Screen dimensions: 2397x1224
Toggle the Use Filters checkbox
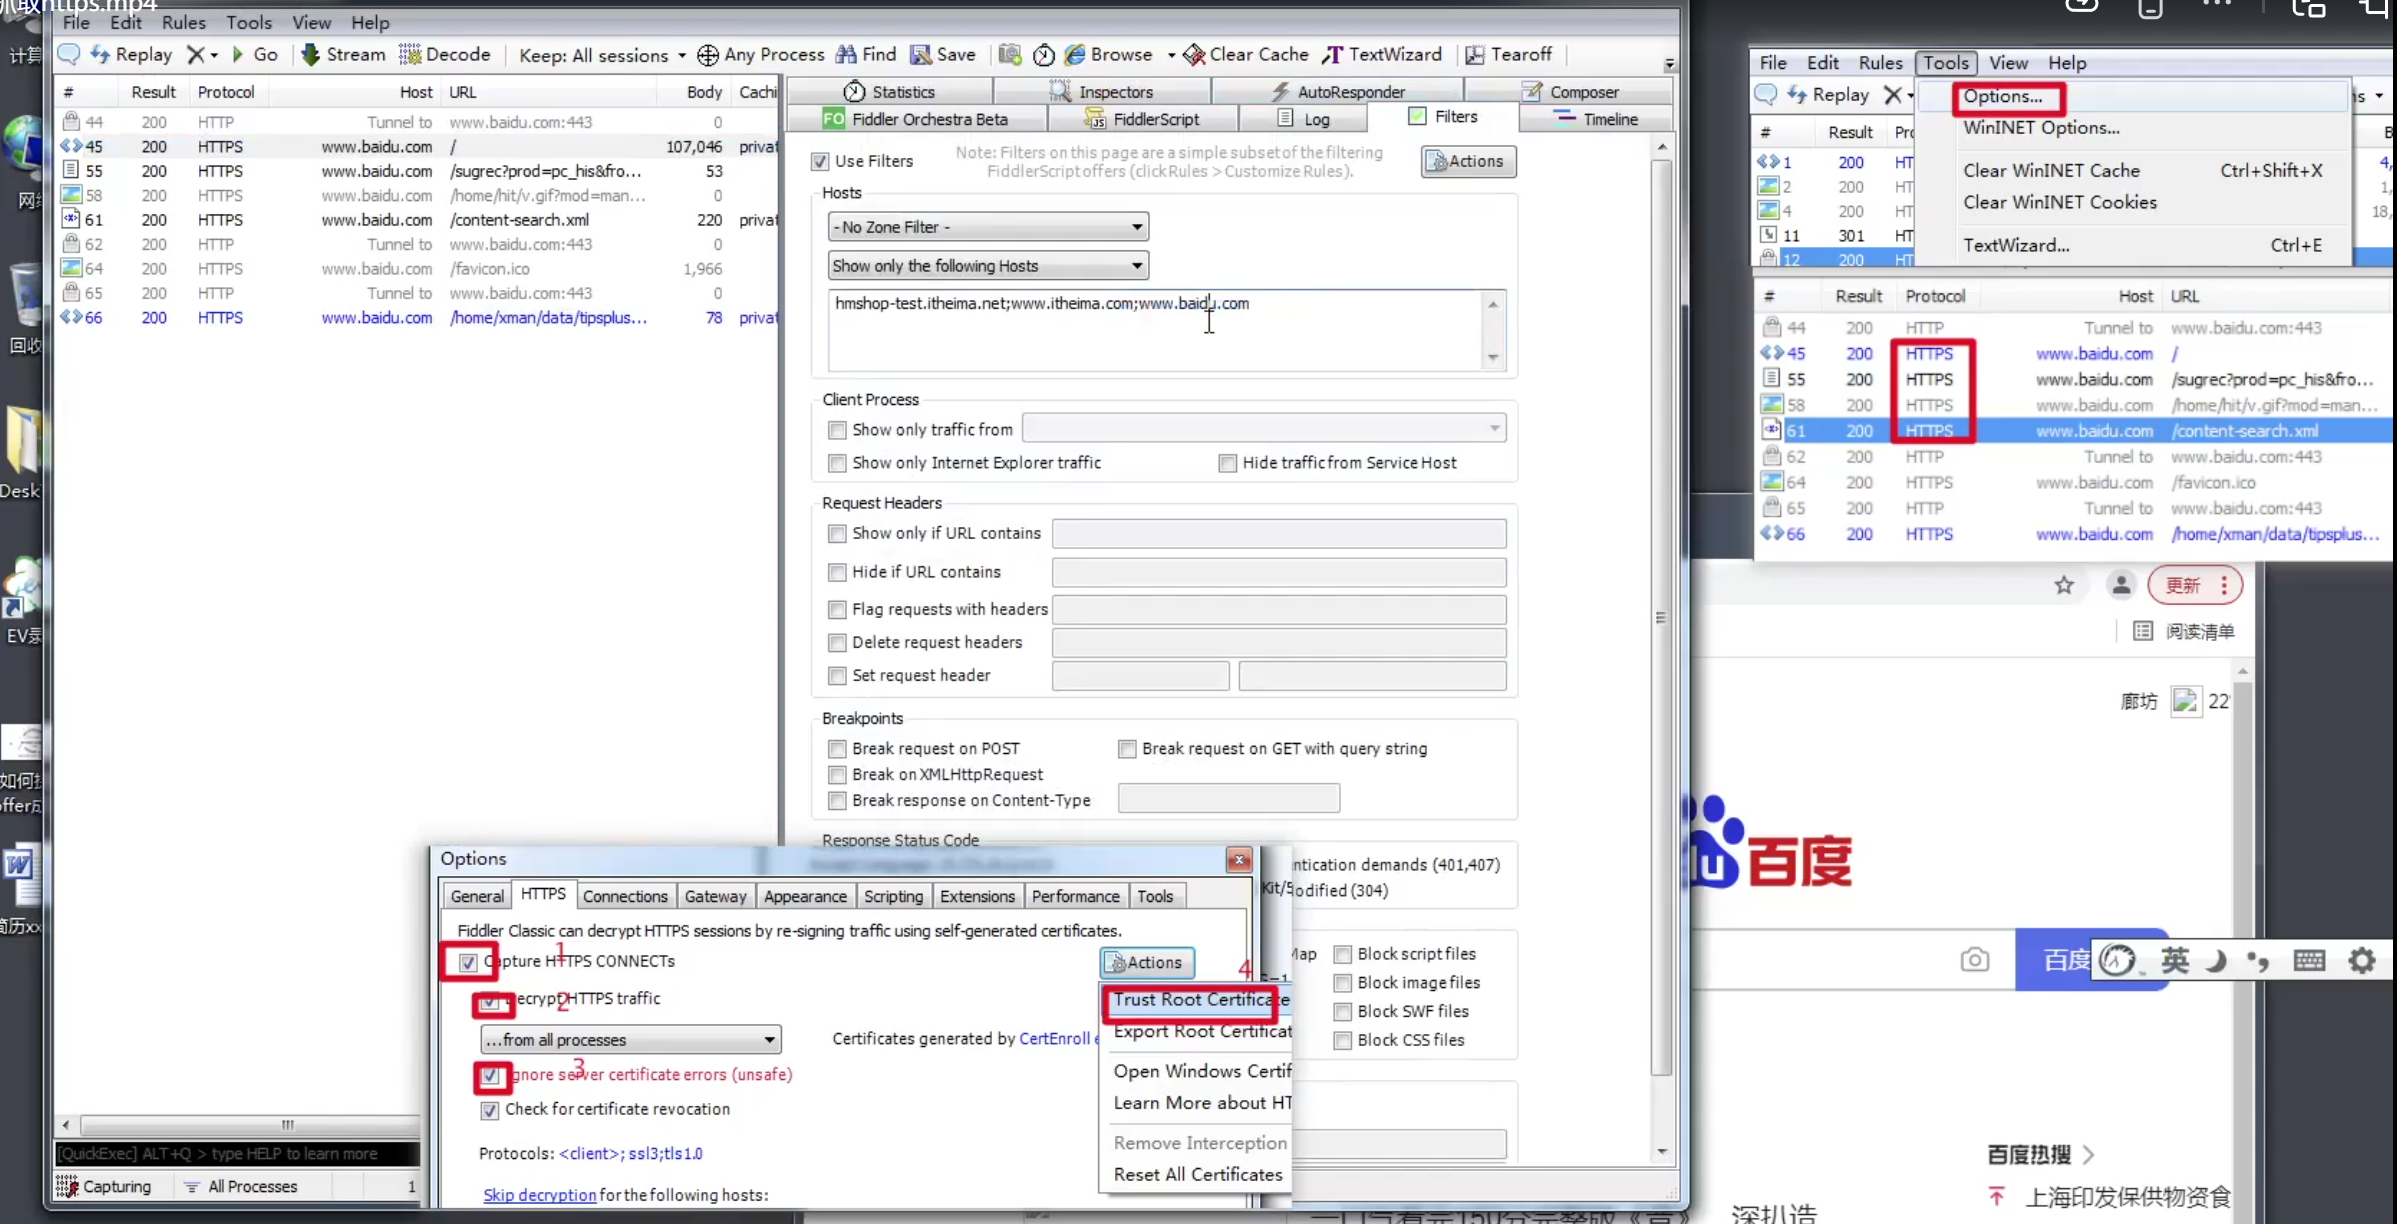(x=821, y=161)
